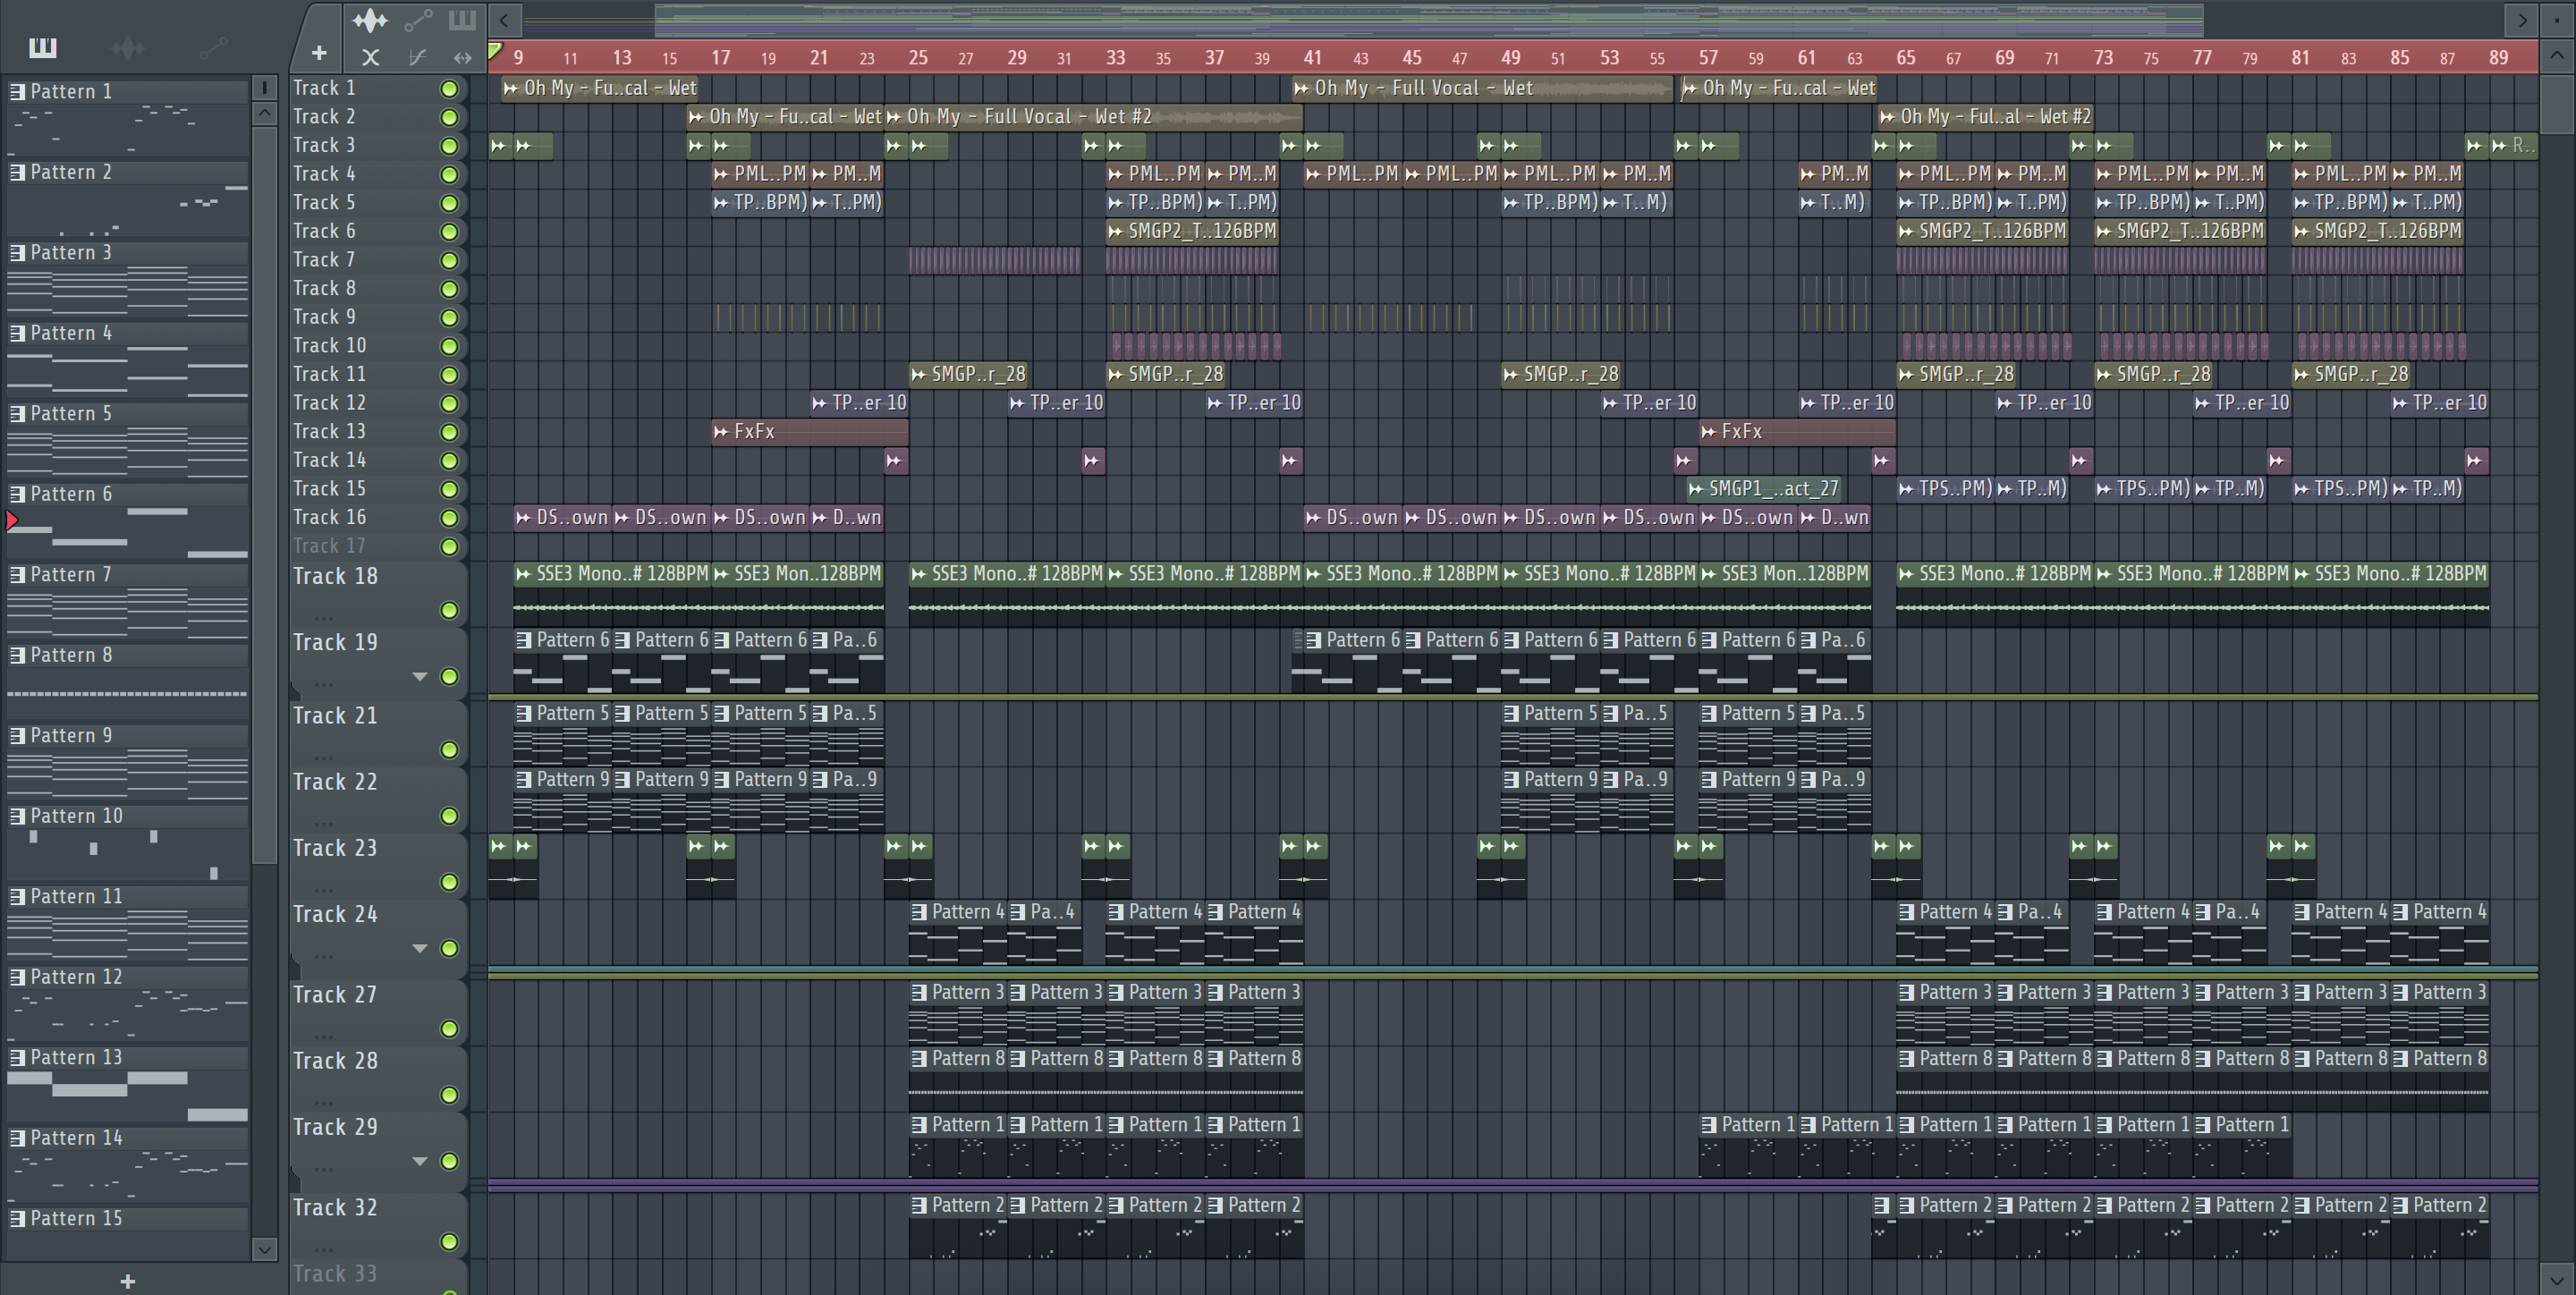Collapse the Track 24 group triangle
Viewport: 2576px width, 1295px height.
coord(421,948)
